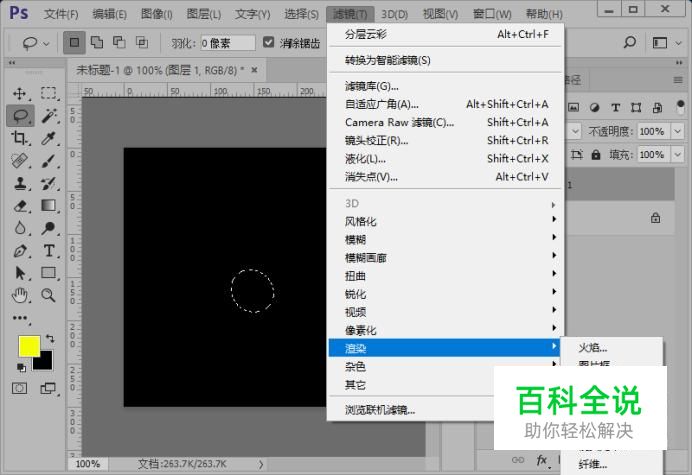
Task: Open the 图像(I) menu
Action: [157, 14]
